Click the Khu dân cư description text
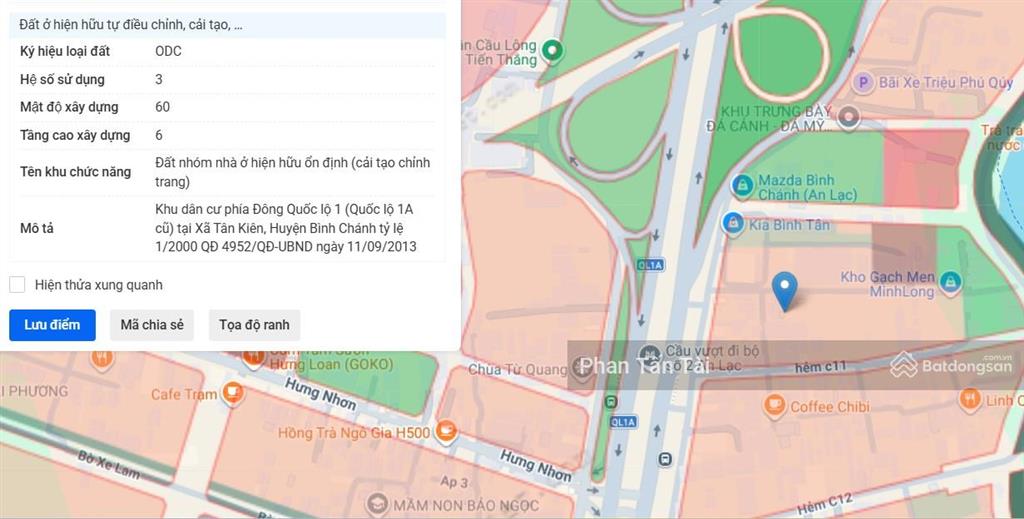This screenshot has width=1024, height=519. pos(286,228)
